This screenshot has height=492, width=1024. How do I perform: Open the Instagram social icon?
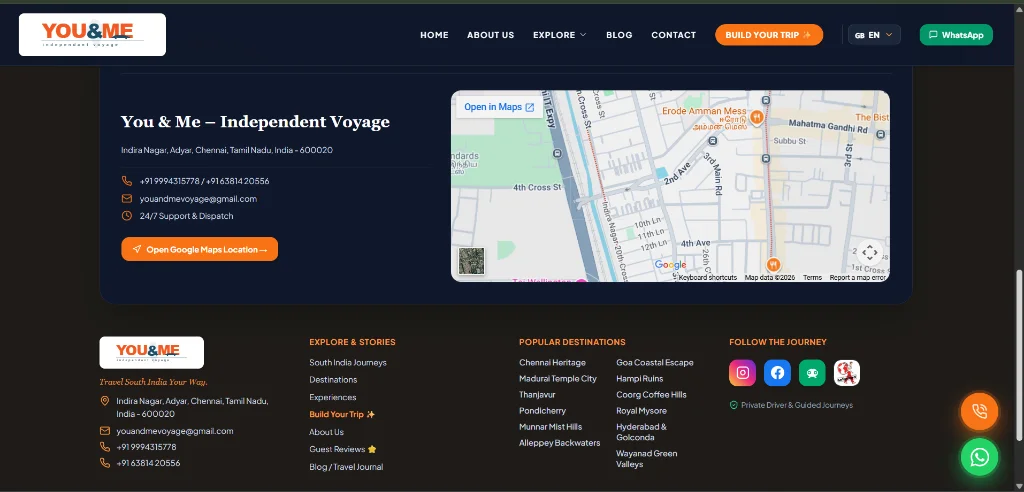coord(743,372)
